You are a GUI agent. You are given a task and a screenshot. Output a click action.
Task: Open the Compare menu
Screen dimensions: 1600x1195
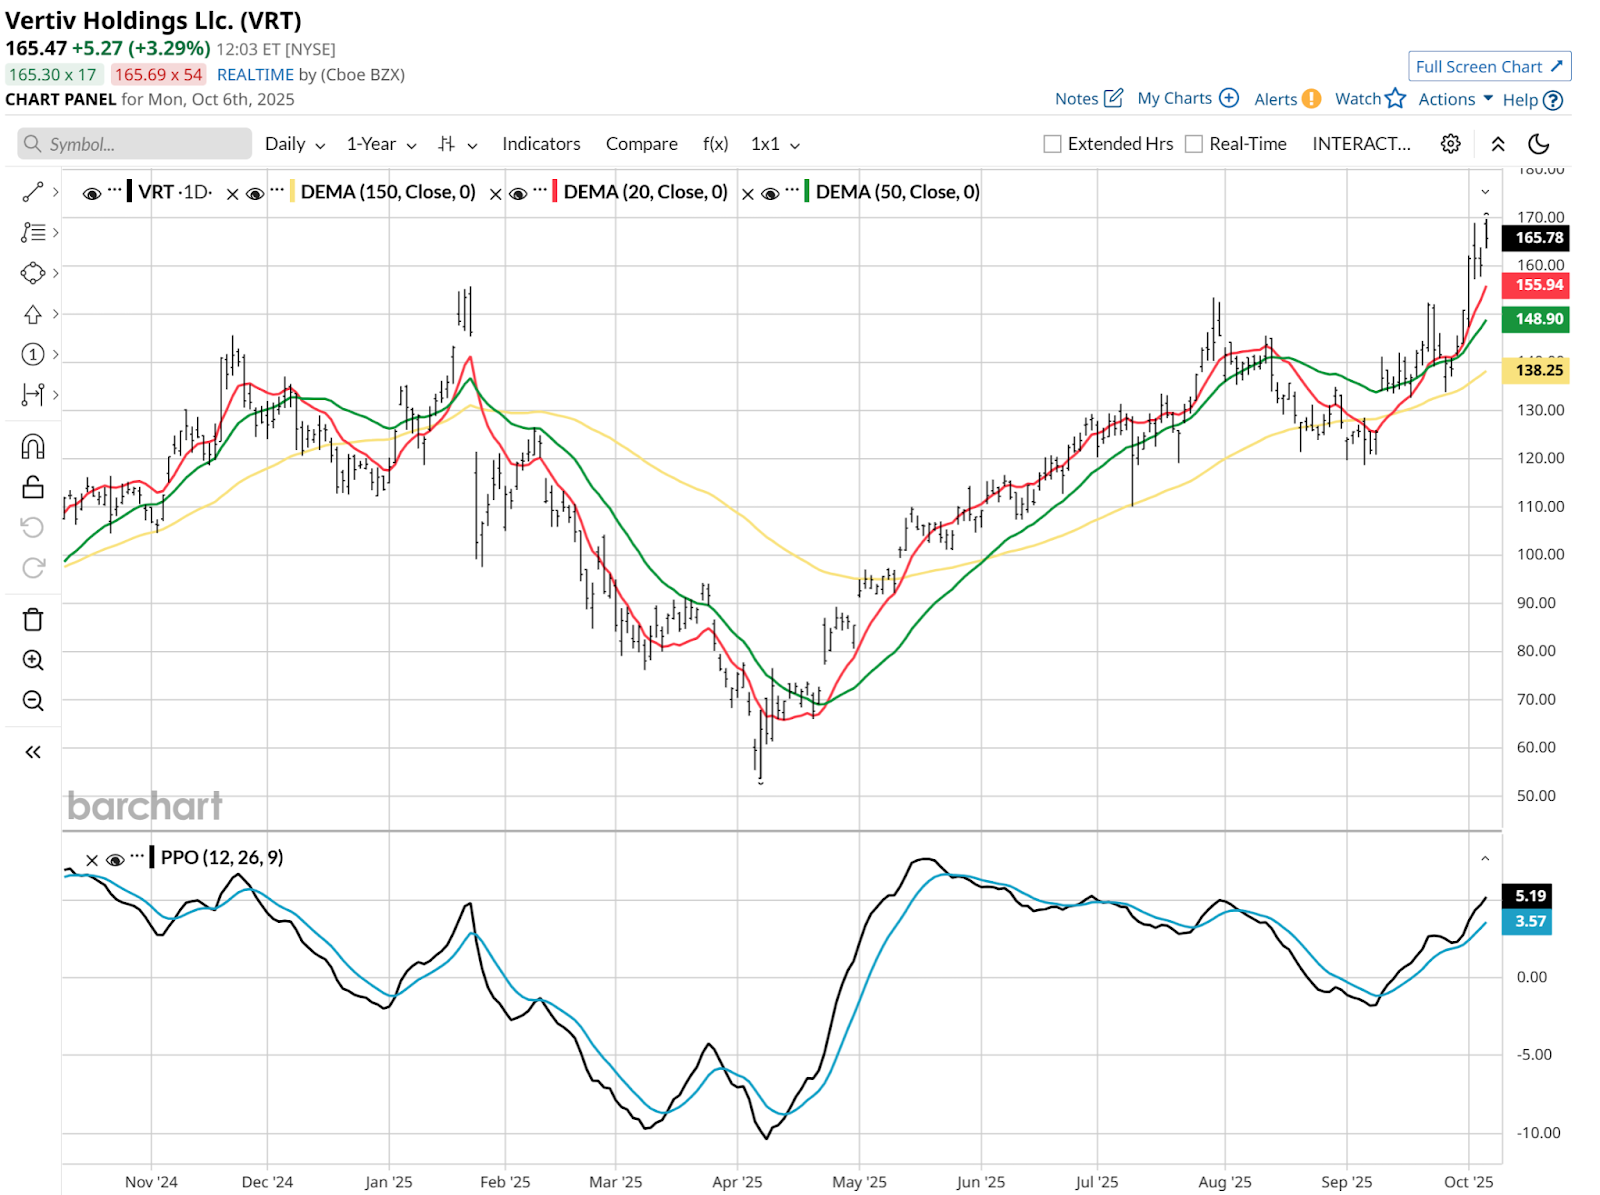coord(641,144)
